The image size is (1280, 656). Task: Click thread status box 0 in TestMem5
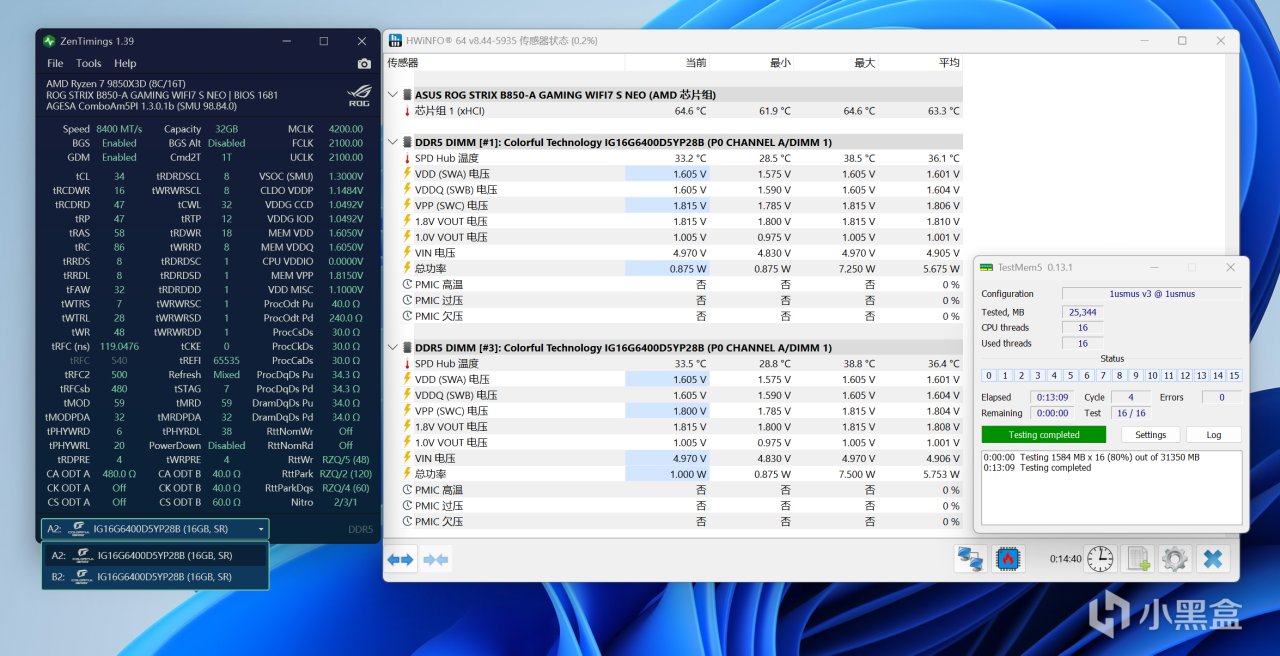(989, 376)
